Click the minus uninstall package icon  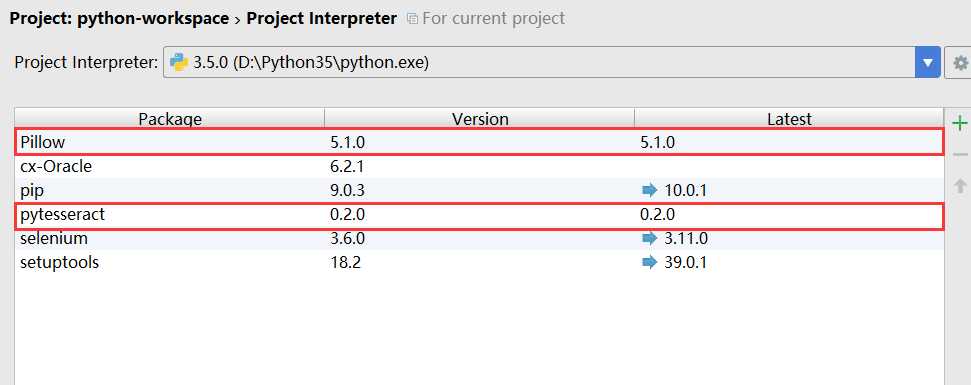(960, 154)
